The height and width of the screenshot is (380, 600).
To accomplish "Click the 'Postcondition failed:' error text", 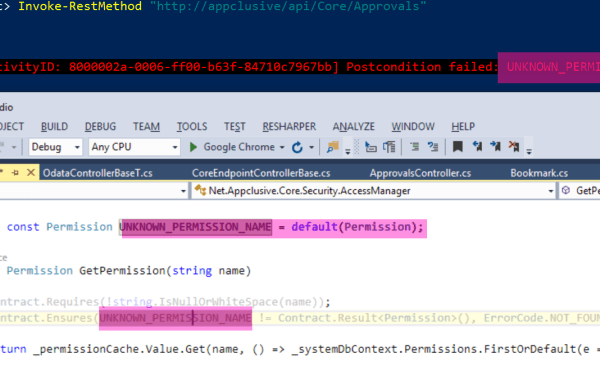I will (x=422, y=67).
